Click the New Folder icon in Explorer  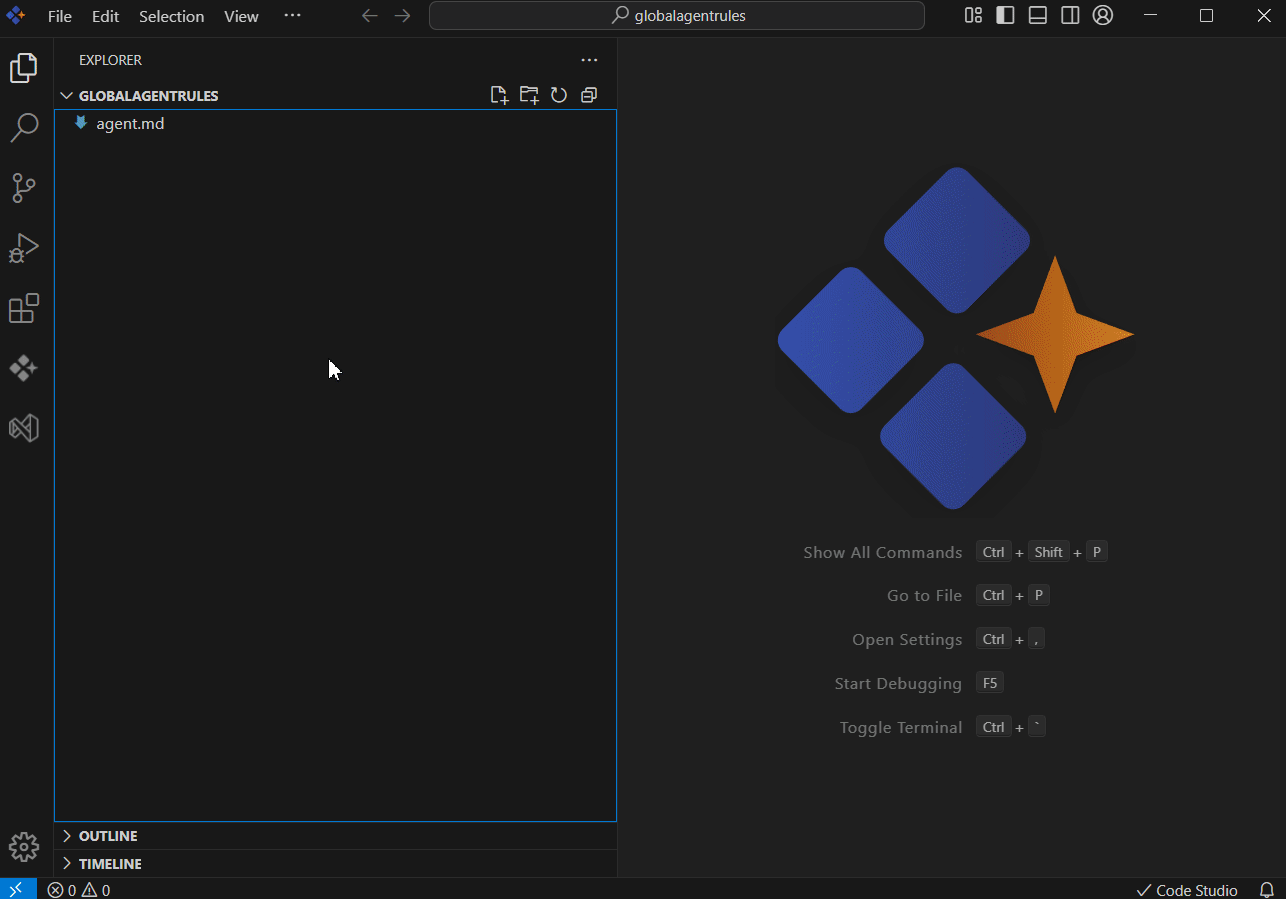click(x=529, y=95)
